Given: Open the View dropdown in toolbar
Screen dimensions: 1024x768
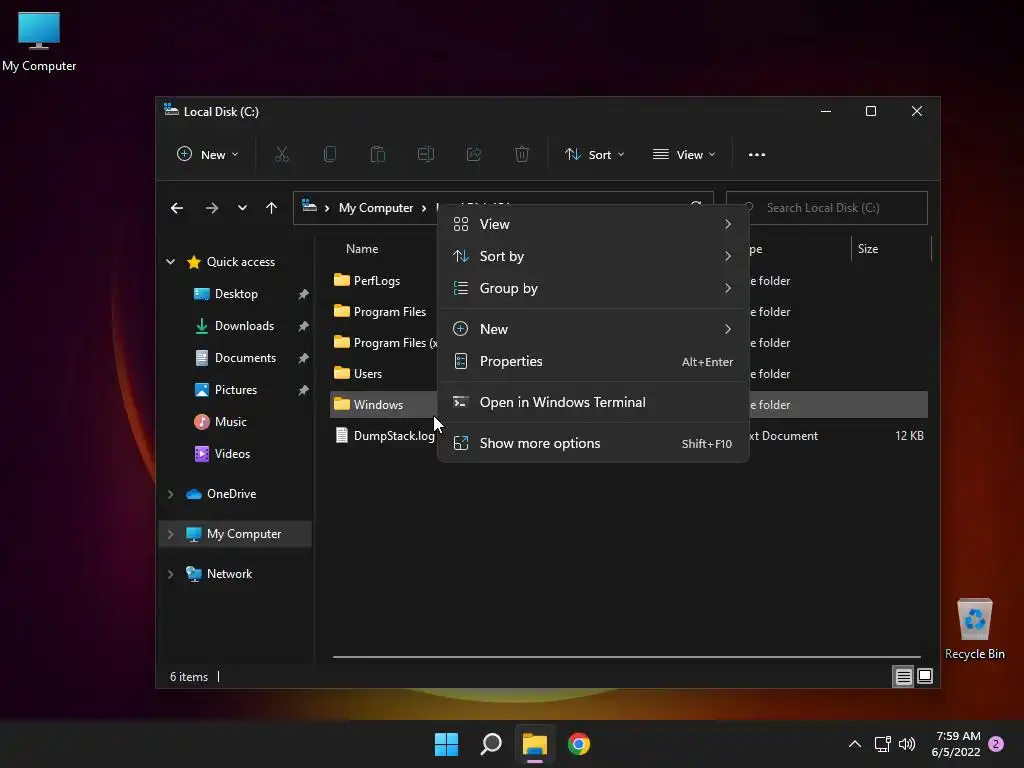Looking at the screenshot, I should click(684, 155).
